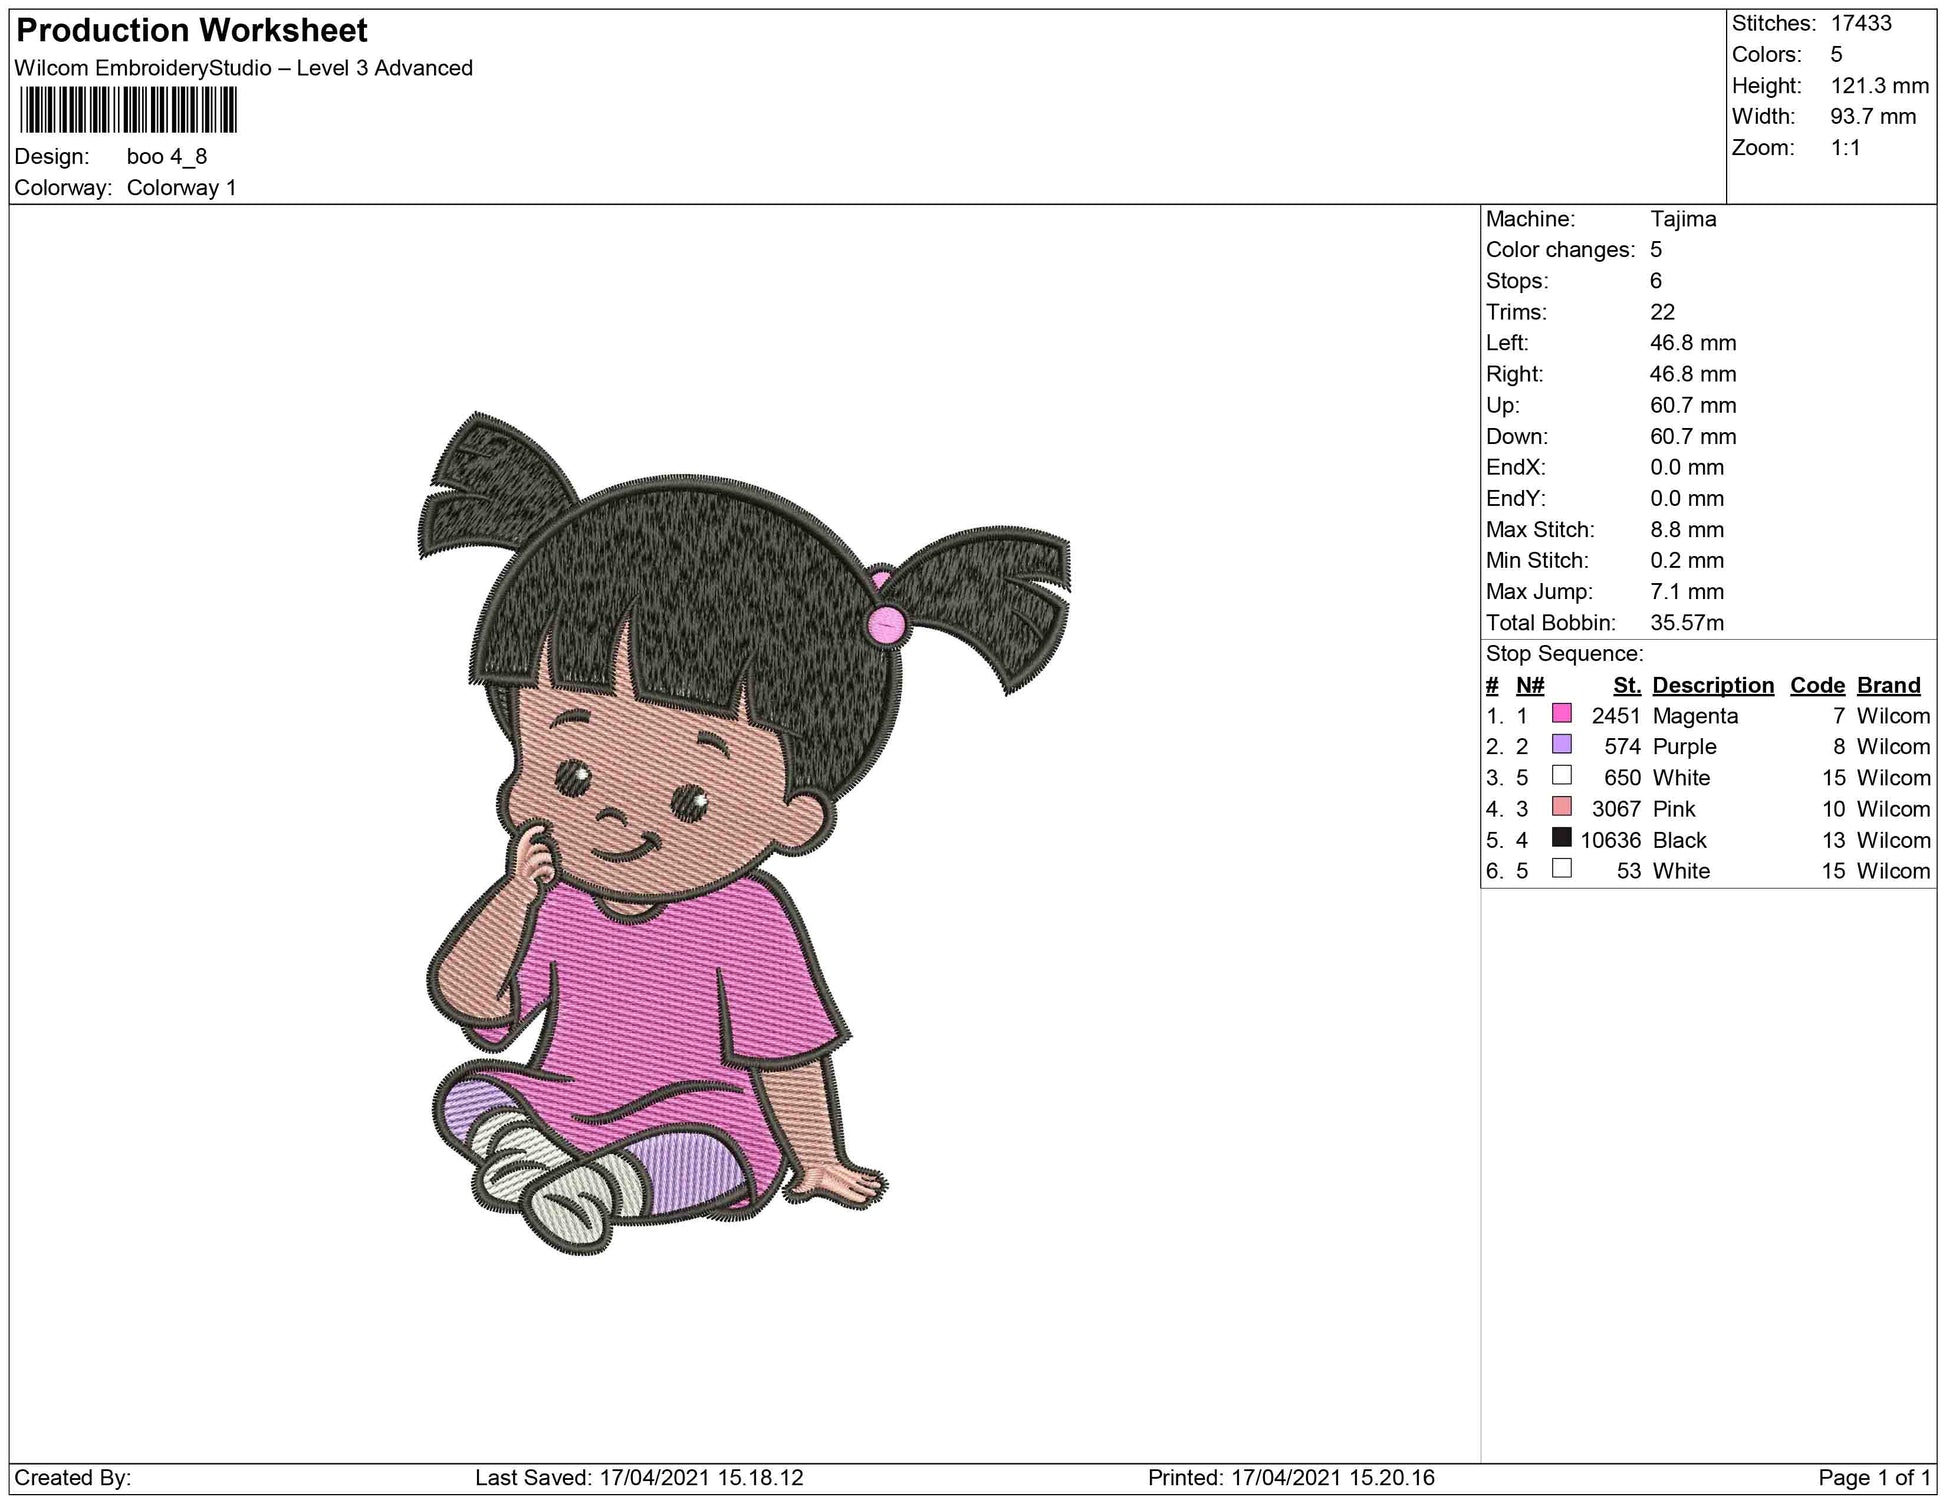
Task: Click the Magenta color swatch
Action: pos(1561,714)
